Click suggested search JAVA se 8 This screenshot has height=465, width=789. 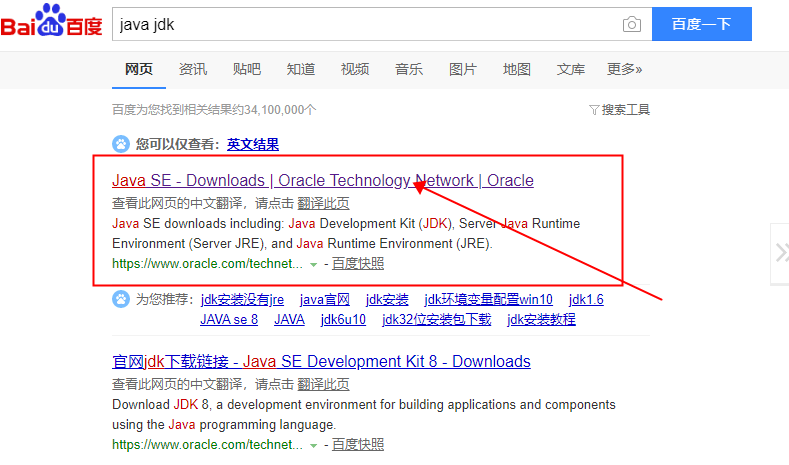pos(229,320)
